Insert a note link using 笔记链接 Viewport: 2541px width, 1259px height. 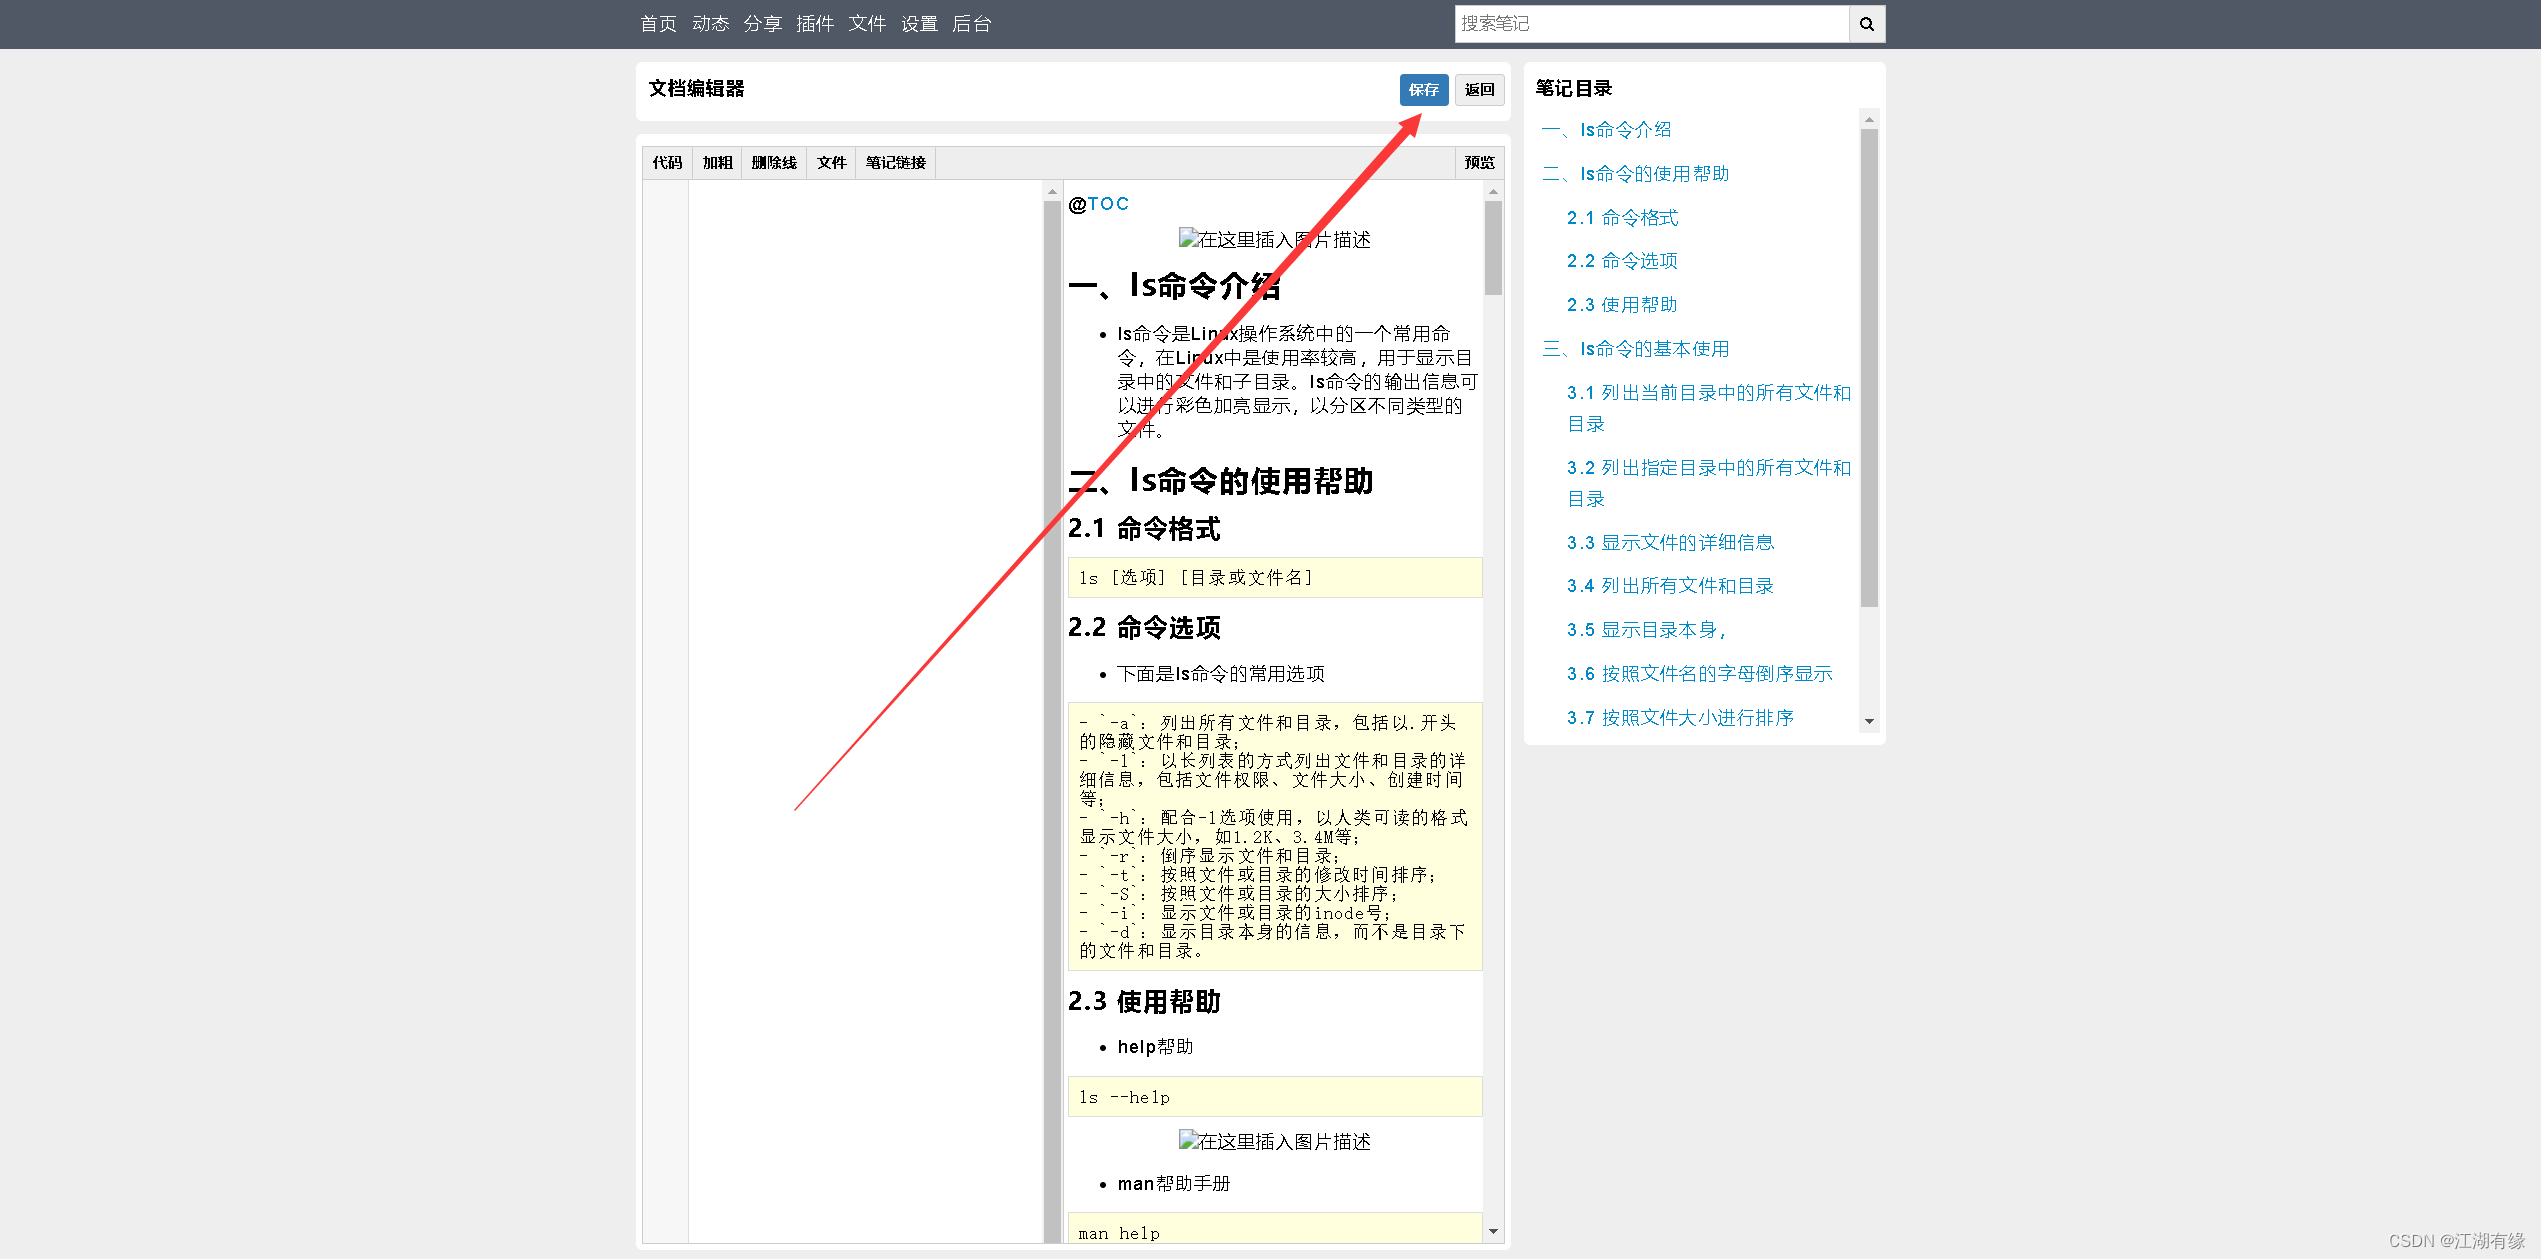click(x=895, y=162)
